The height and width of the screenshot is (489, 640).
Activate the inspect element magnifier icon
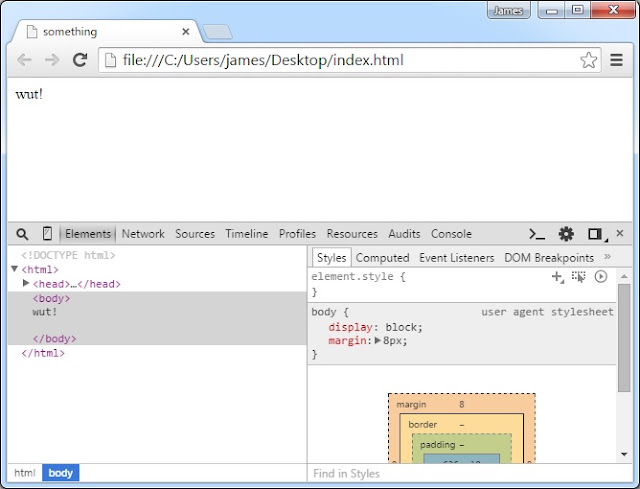[x=22, y=234]
